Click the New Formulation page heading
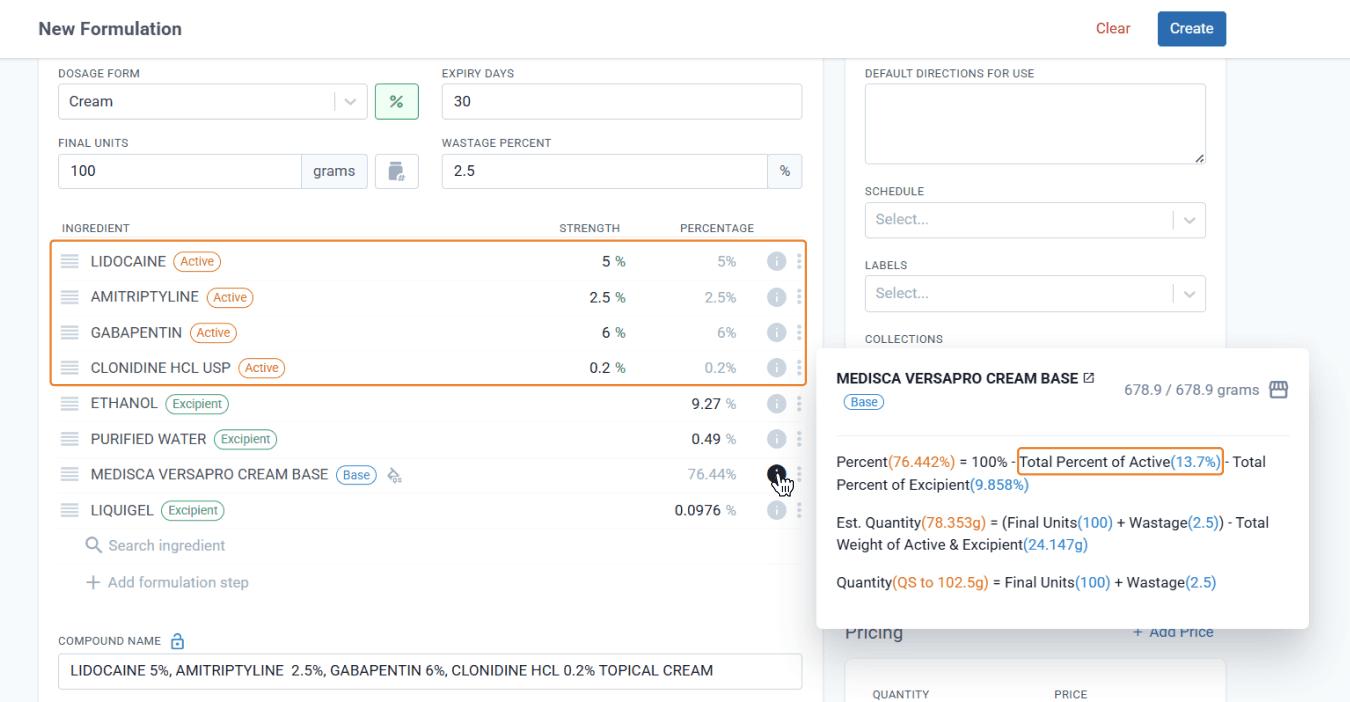Viewport: 1350px width, 702px height. tap(110, 29)
